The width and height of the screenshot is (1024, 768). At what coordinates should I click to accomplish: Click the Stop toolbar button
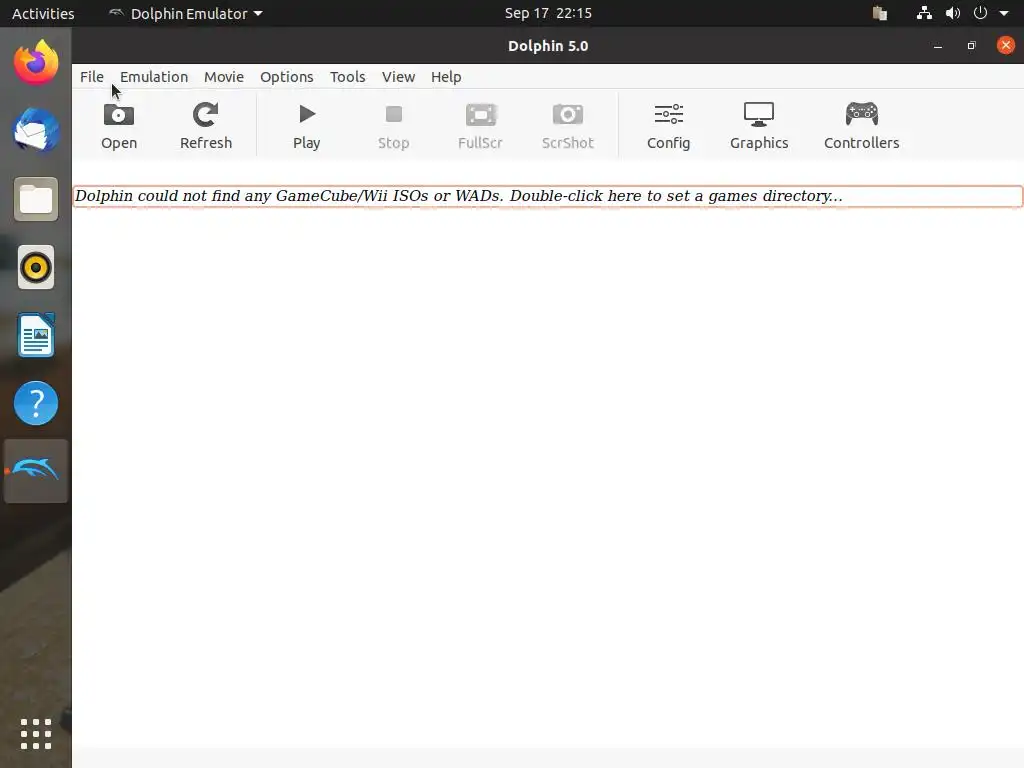click(393, 125)
